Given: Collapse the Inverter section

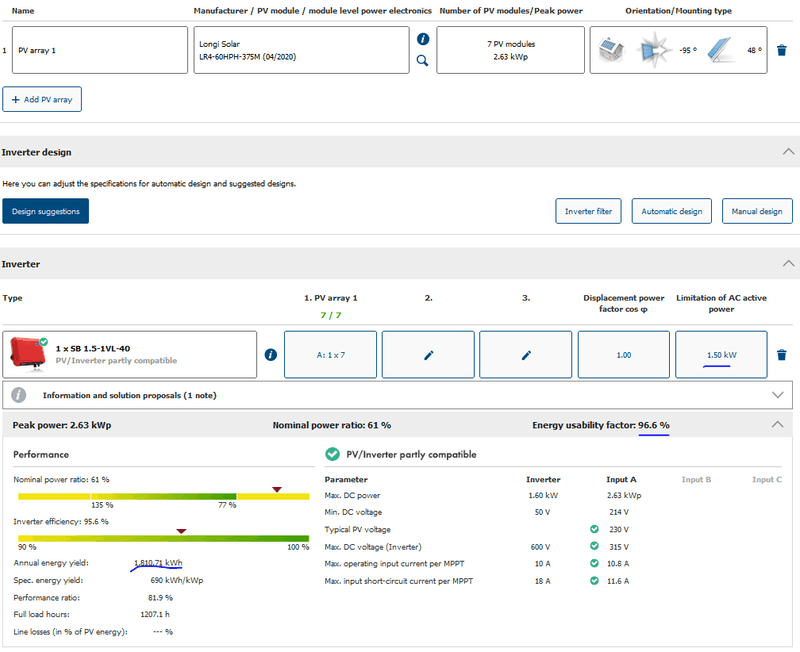Looking at the screenshot, I should coord(788,264).
